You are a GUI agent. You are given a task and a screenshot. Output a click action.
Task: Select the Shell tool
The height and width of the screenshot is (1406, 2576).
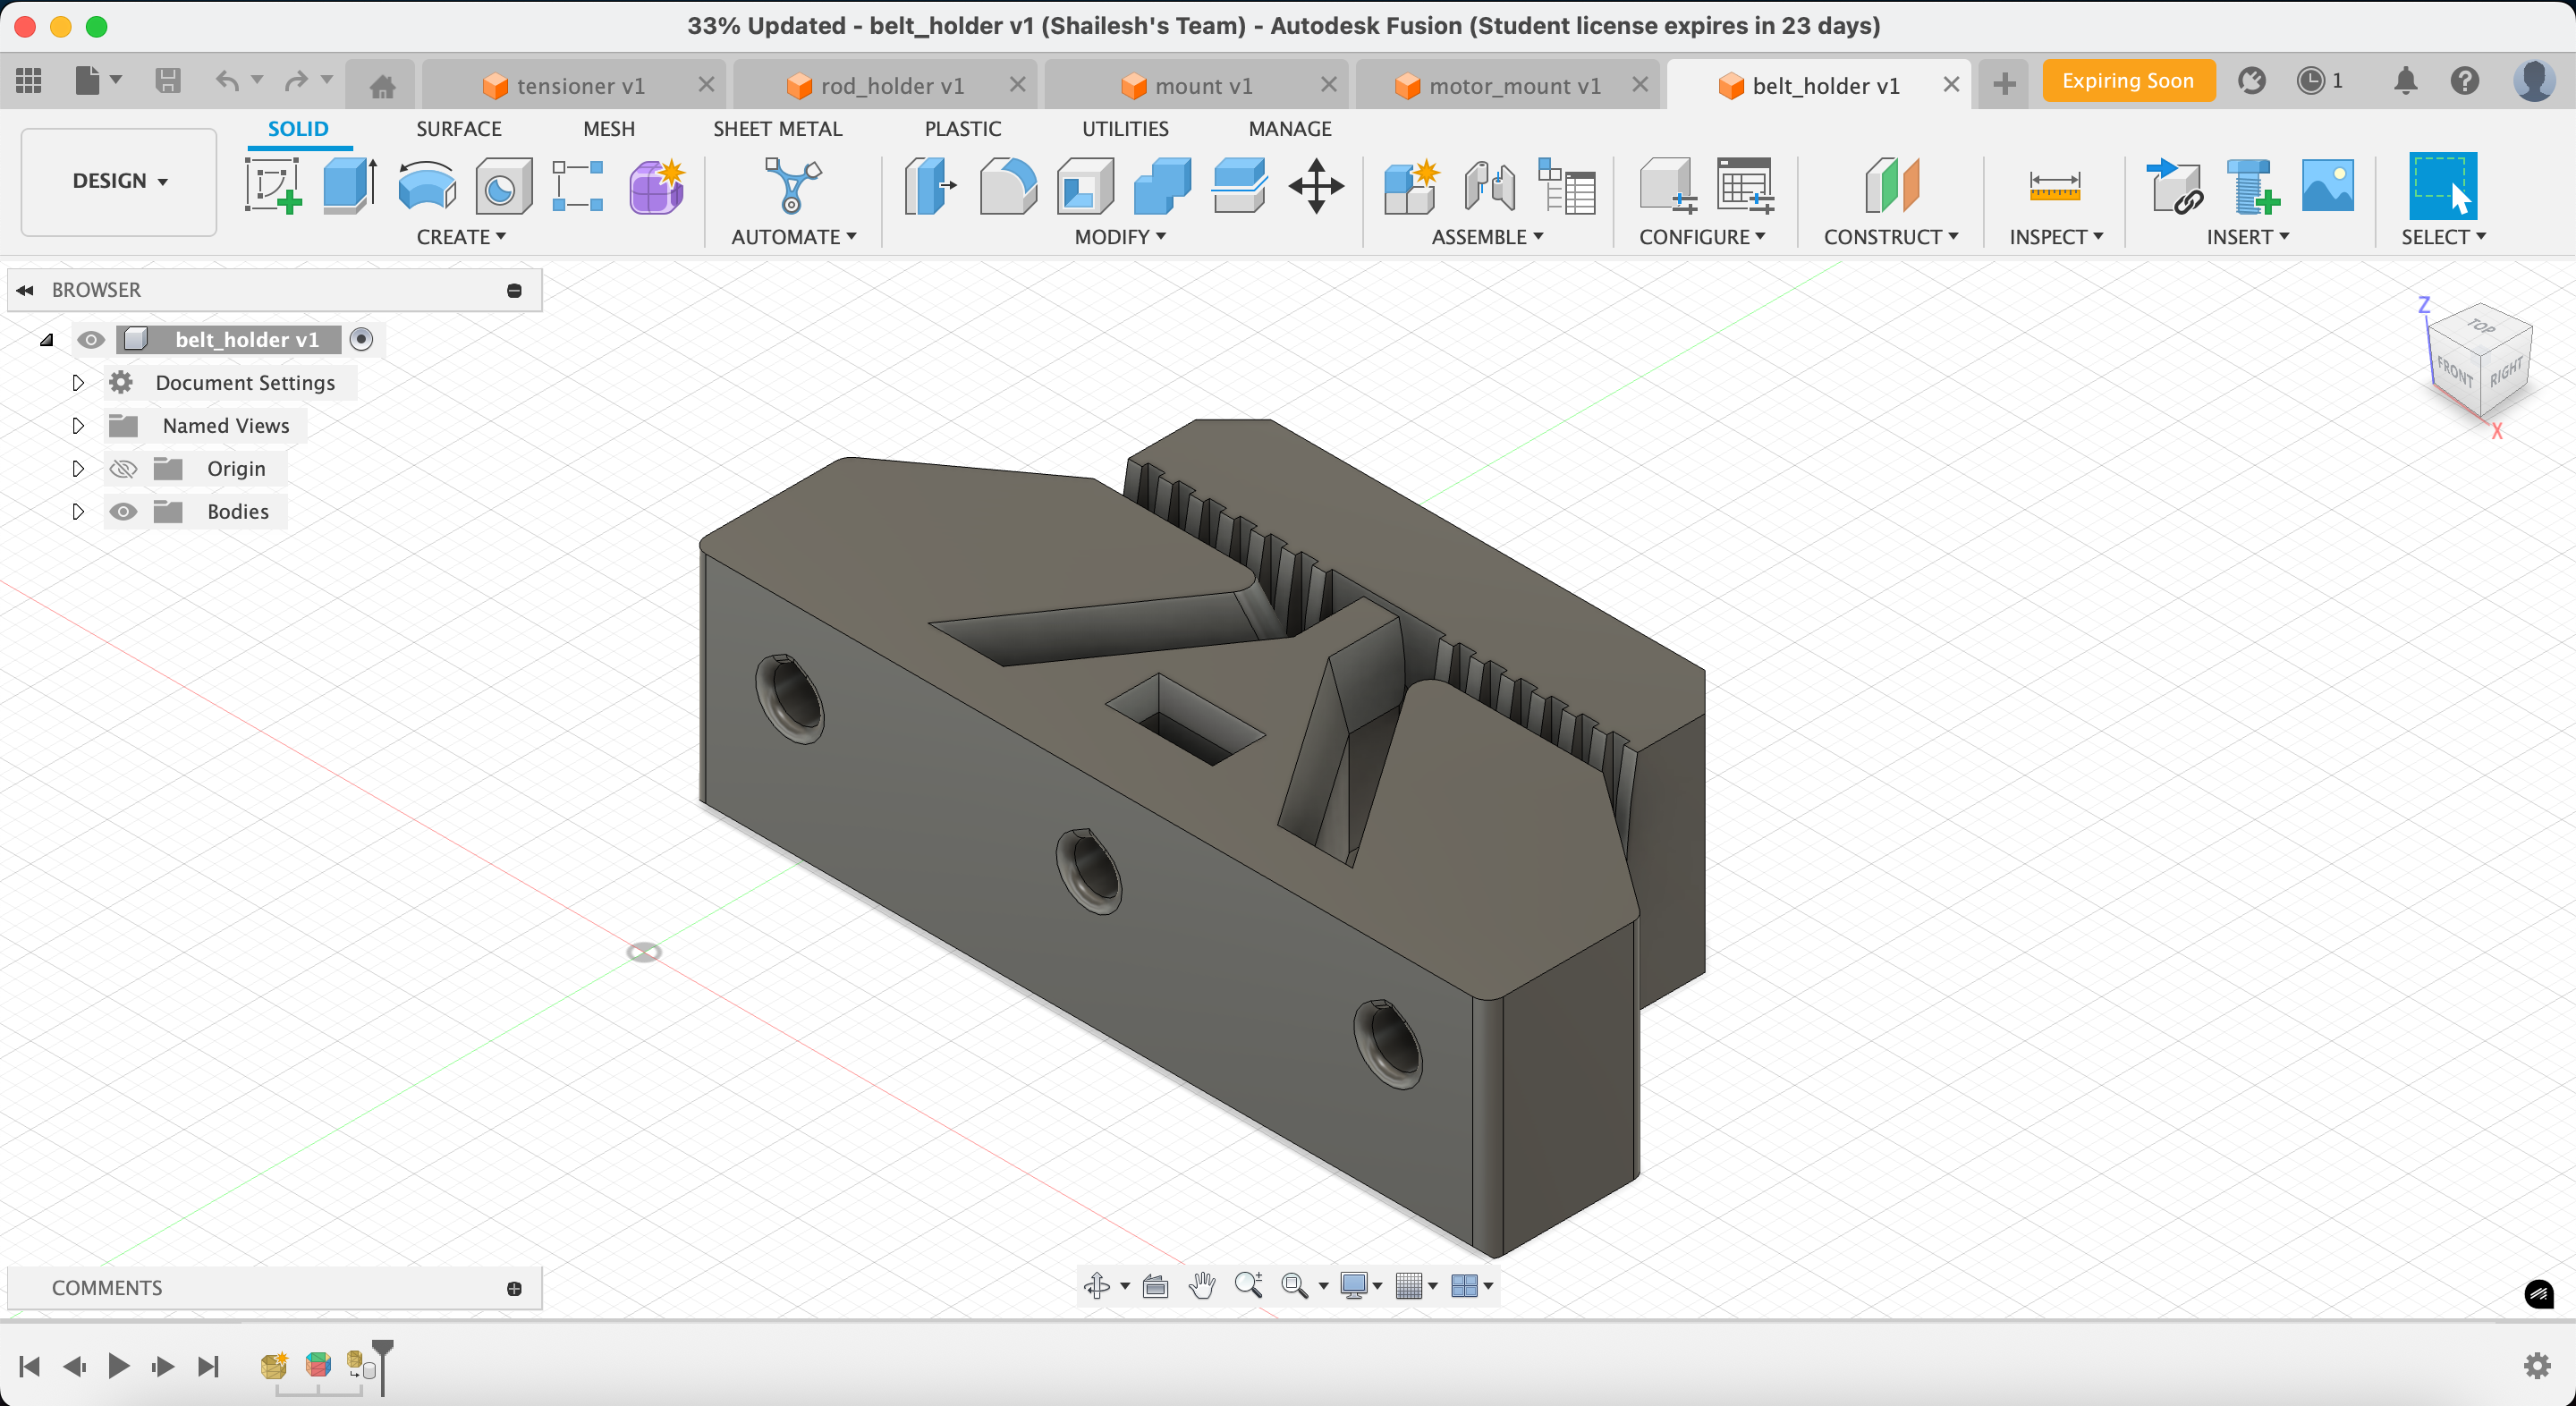coord(1085,186)
